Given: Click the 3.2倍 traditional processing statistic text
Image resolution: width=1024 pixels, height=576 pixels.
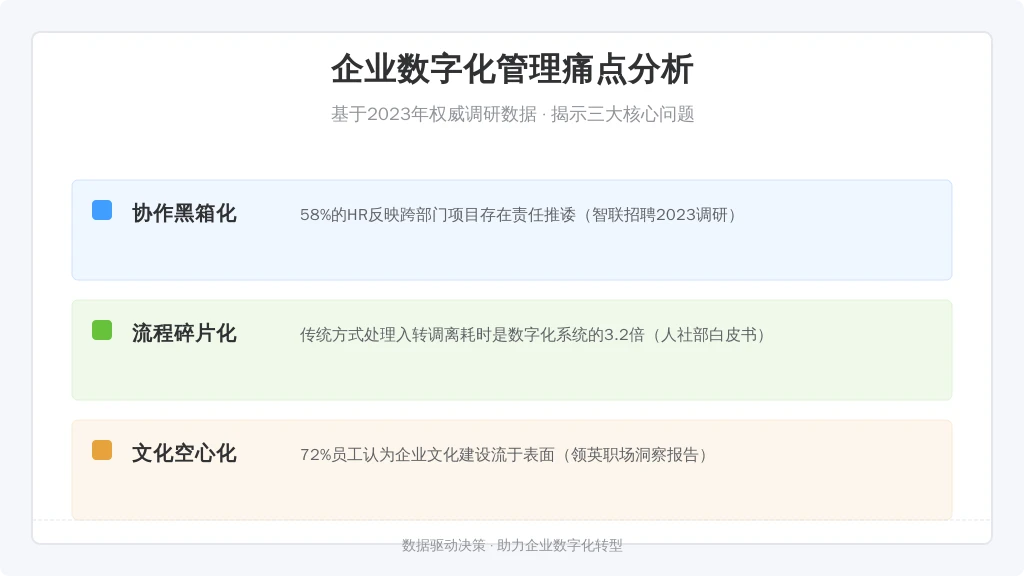Looking at the screenshot, I should tap(534, 335).
